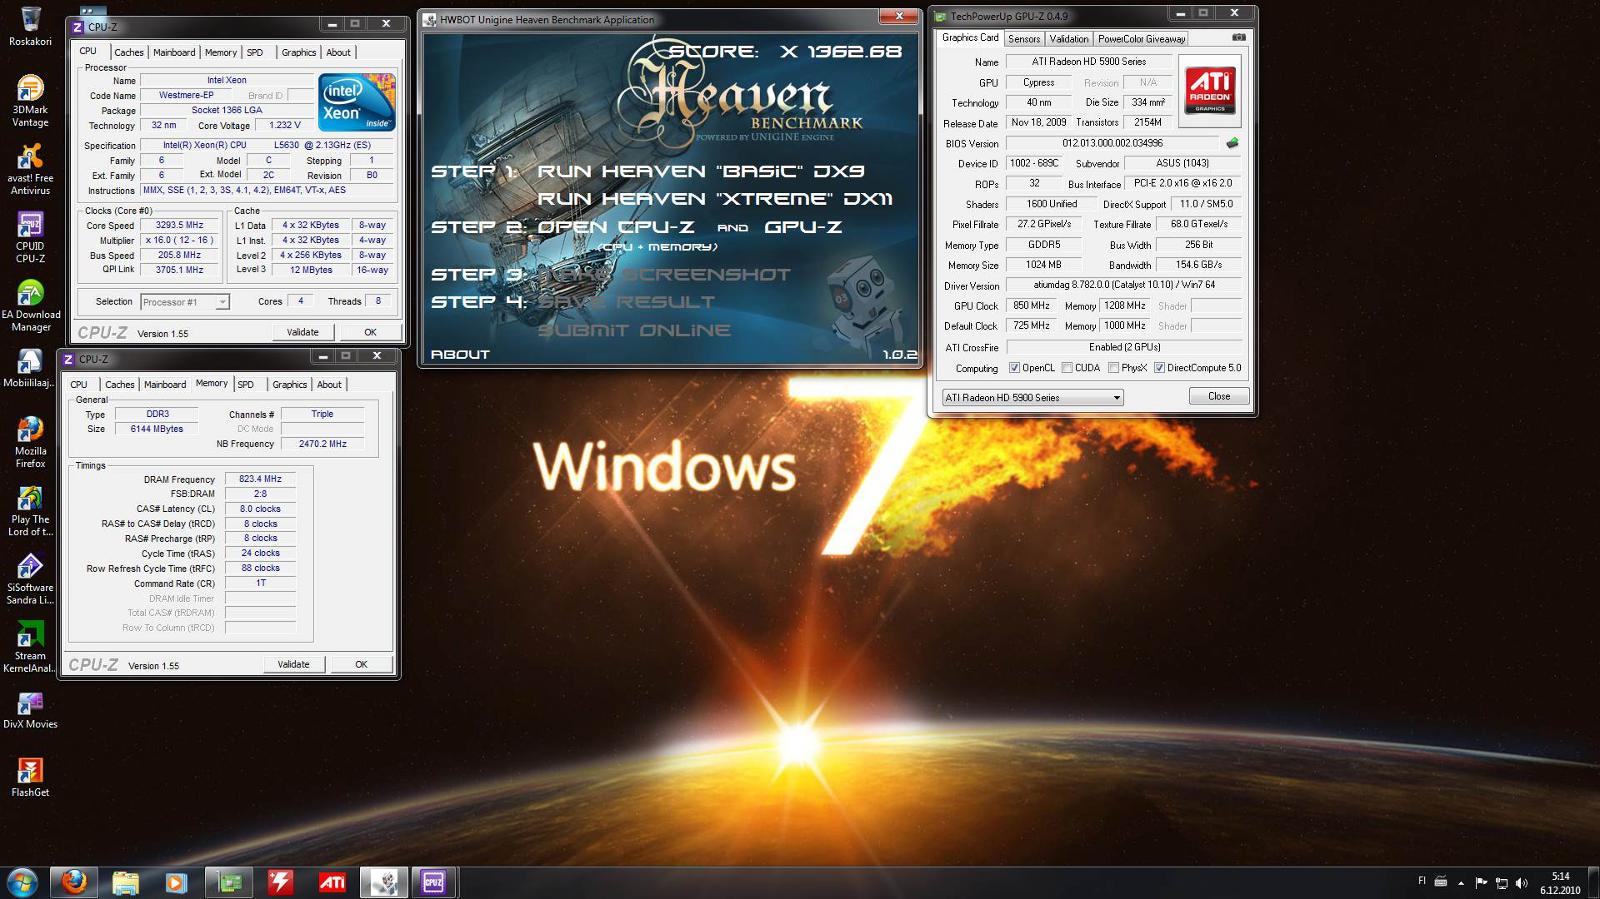Launch Mozilla Firefox from the desktop icon

(30, 441)
